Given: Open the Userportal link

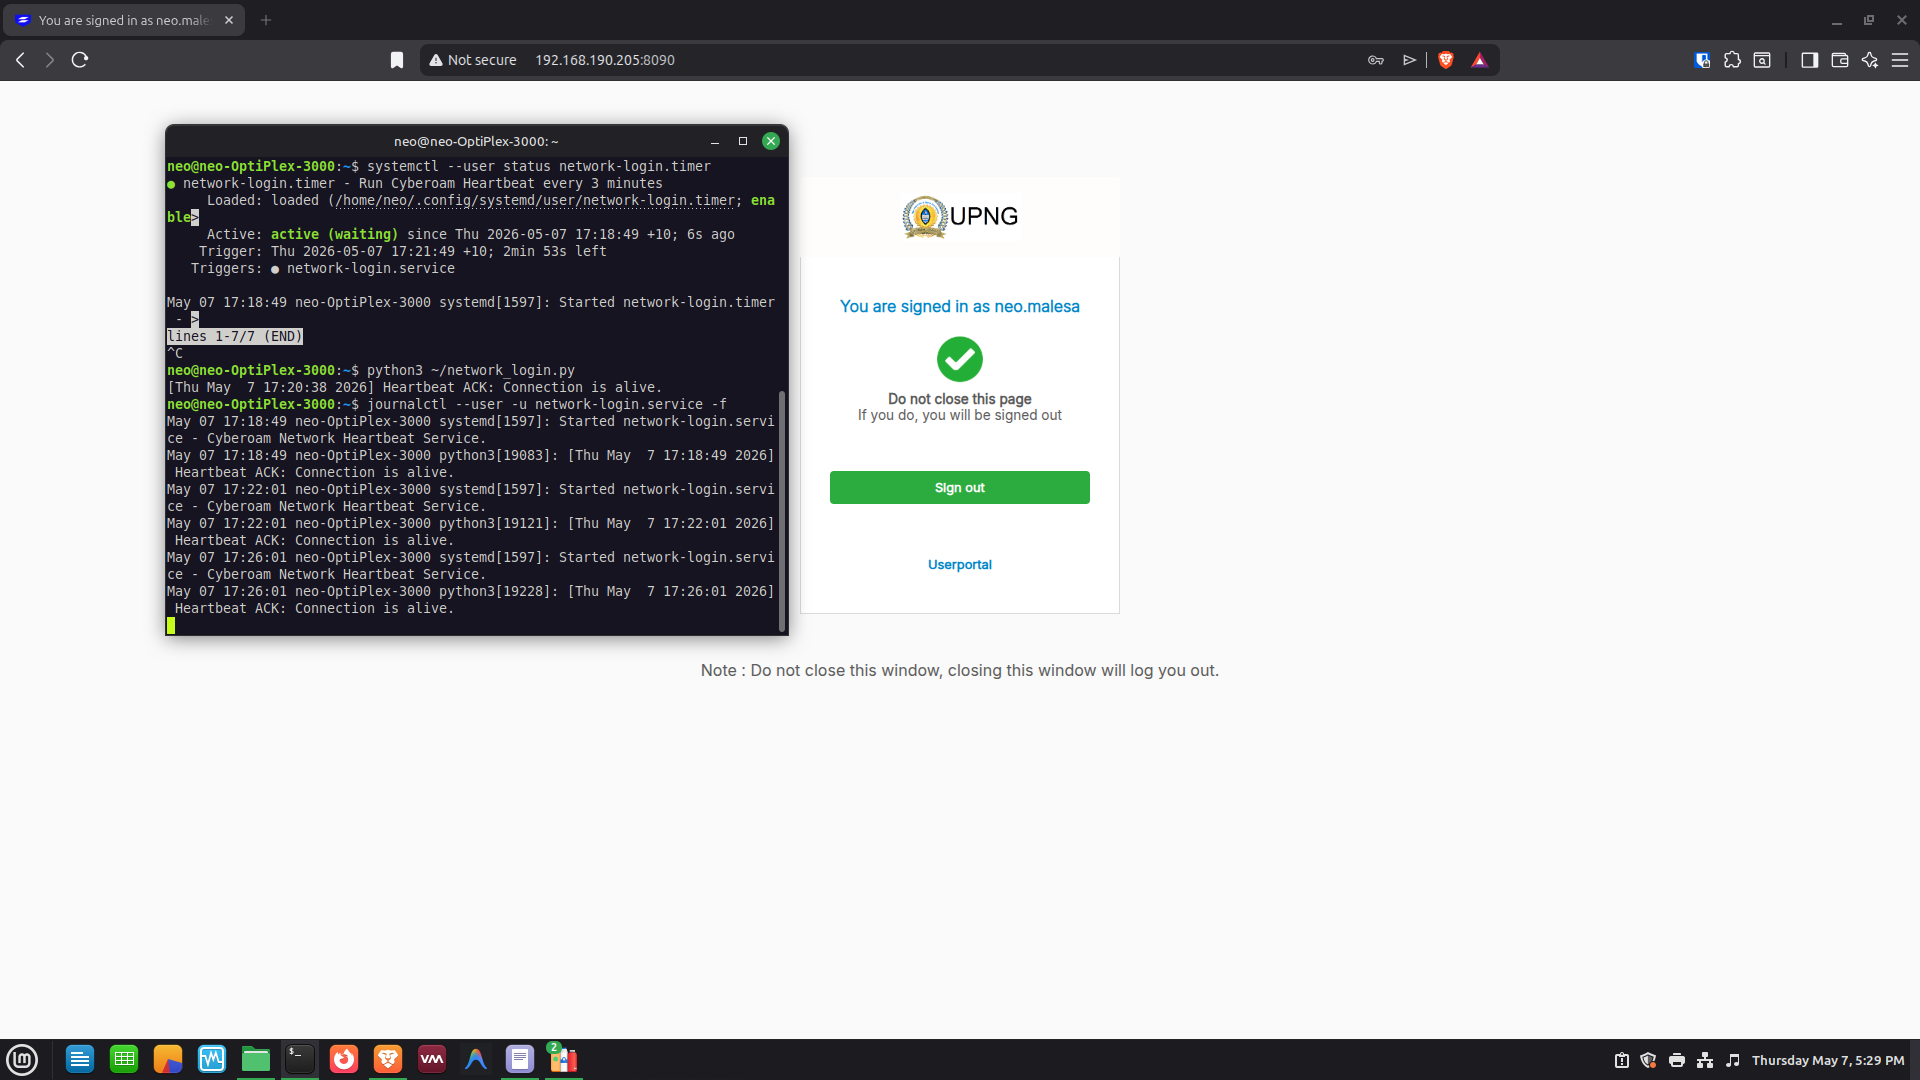Looking at the screenshot, I should [x=960, y=565].
